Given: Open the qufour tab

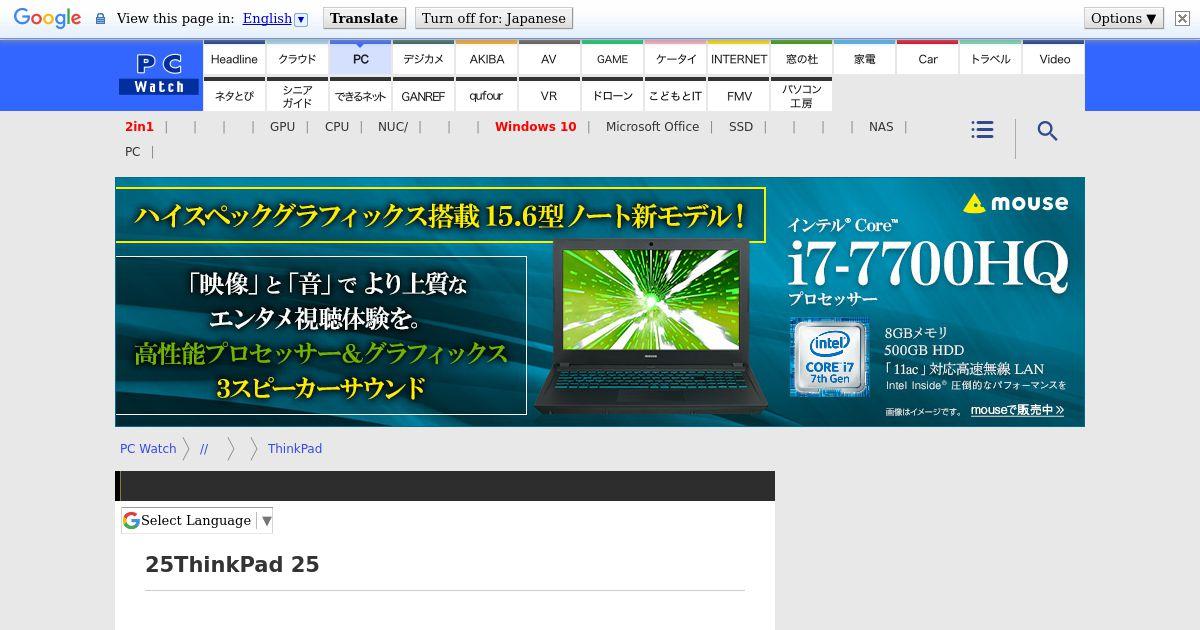Looking at the screenshot, I should (x=486, y=95).
